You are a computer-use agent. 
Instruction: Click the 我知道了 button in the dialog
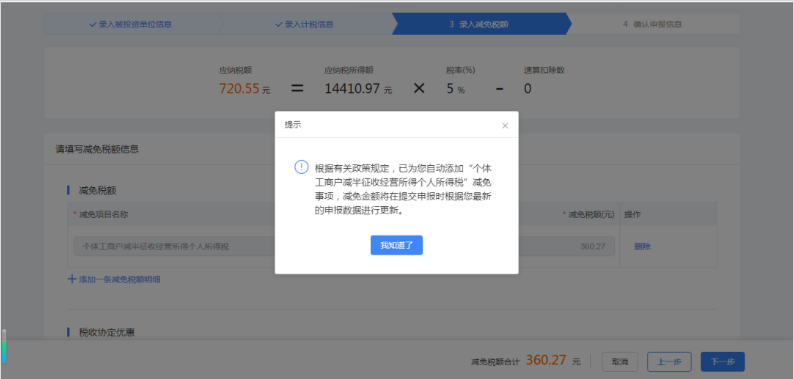coord(396,245)
